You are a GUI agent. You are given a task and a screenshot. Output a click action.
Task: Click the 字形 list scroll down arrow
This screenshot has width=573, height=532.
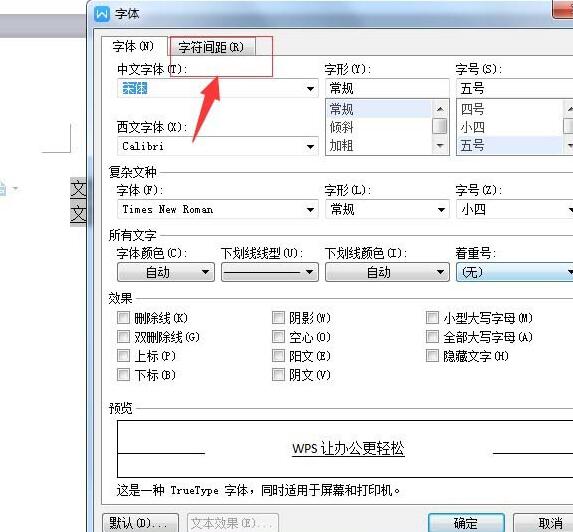pos(440,146)
